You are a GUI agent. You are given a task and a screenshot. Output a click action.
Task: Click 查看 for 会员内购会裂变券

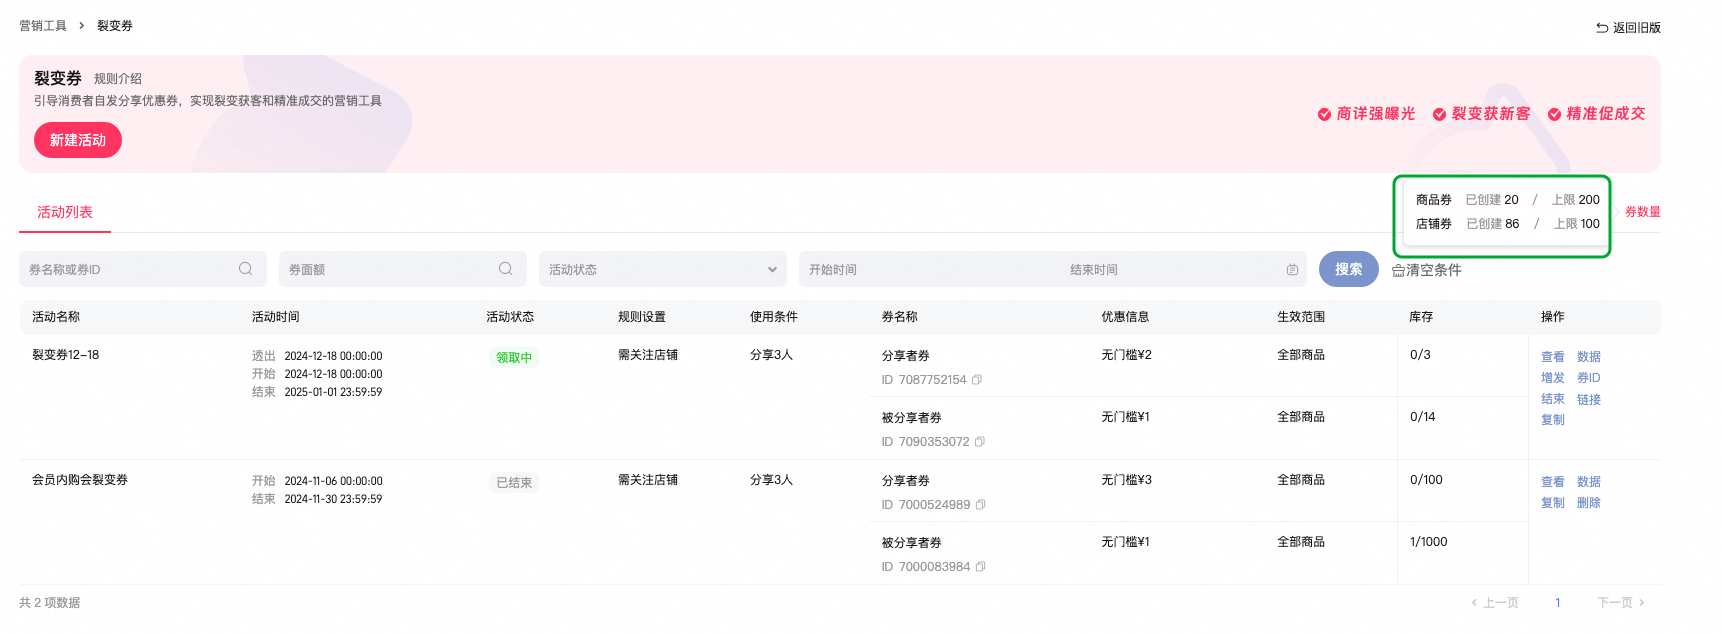pos(1553,482)
